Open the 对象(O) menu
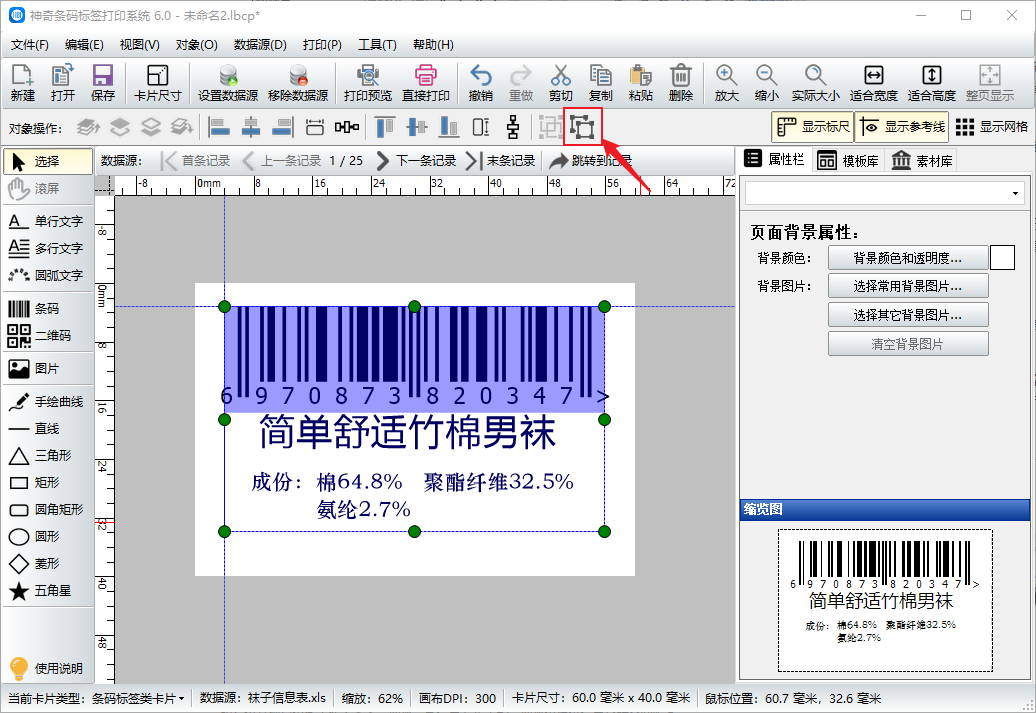The width and height of the screenshot is (1036, 713). (196, 45)
